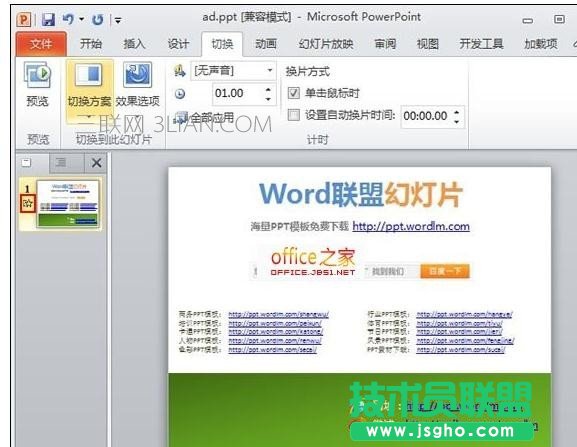Screen dimensions: 577x447
Task: Save the presentation with floppy icon
Action: (48, 19)
